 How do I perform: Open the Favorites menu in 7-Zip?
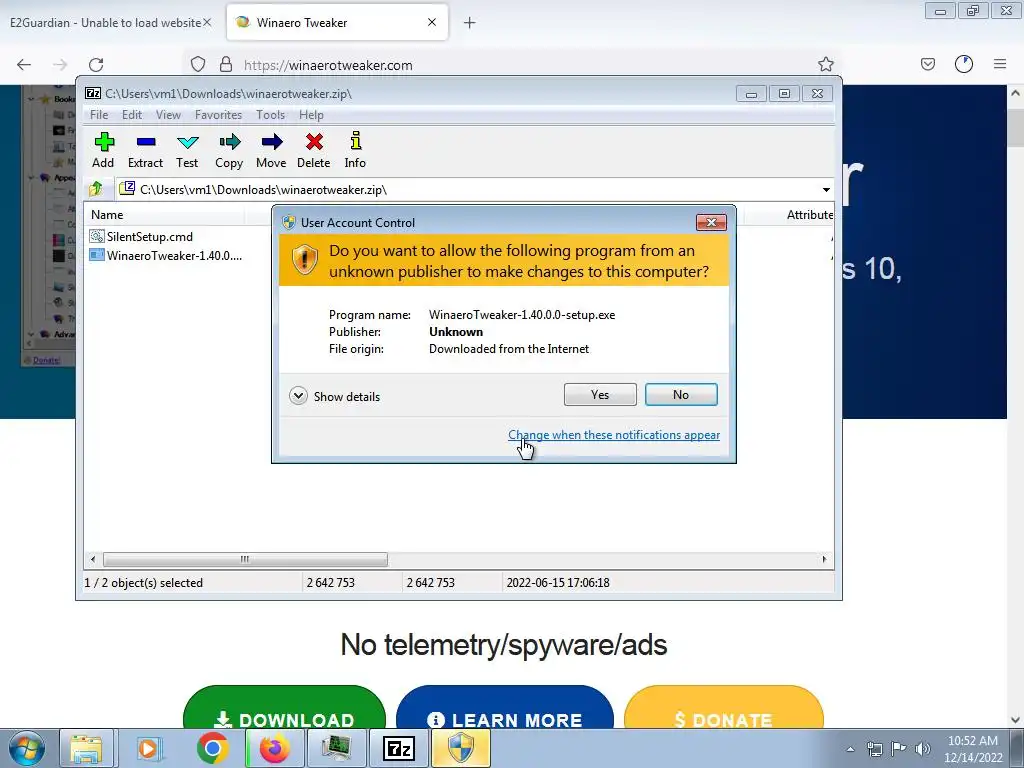[218, 115]
